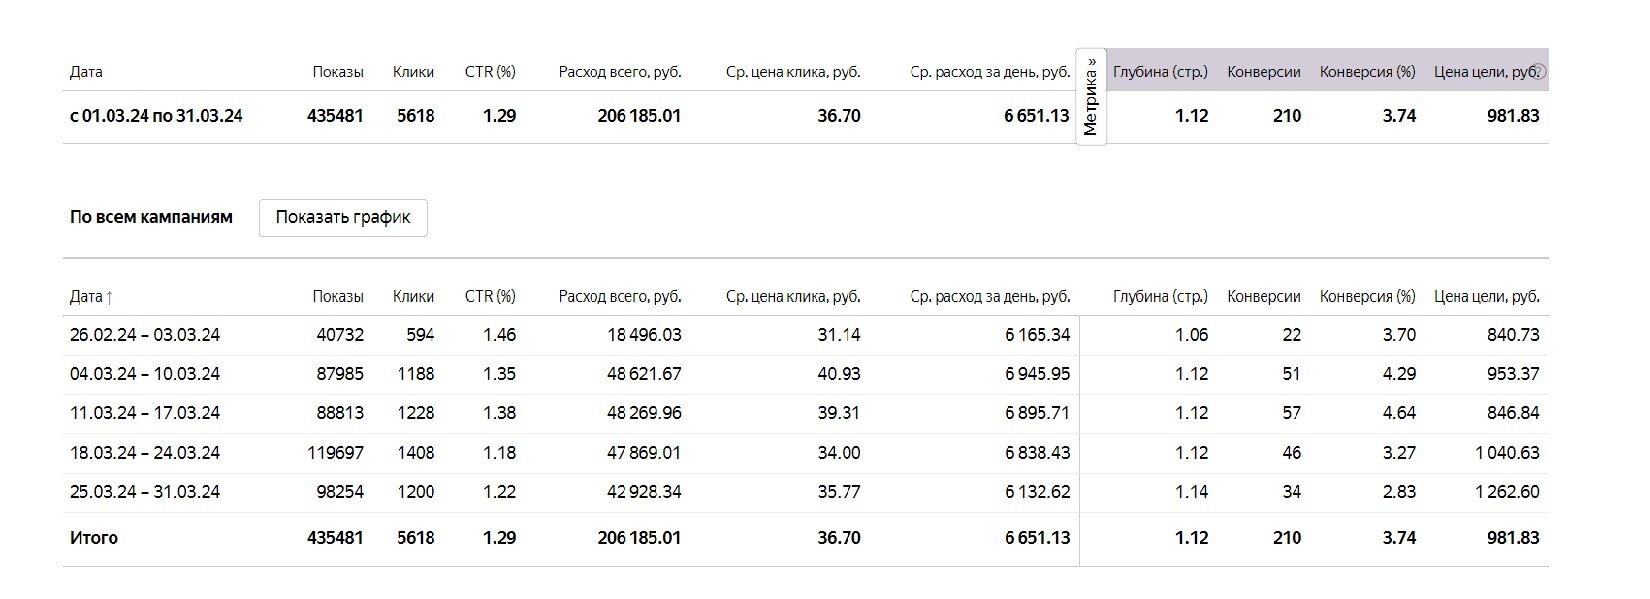
Task: Sort by Дата column with the arrow
Action: pyautogui.click(x=91, y=297)
